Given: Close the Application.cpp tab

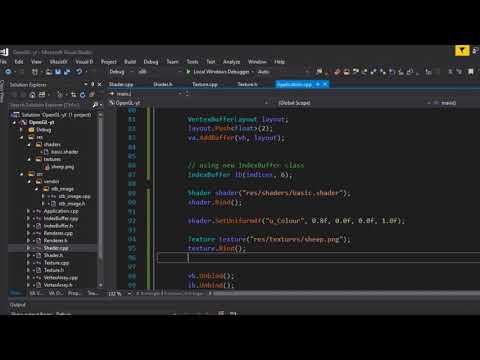Looking at the screenshot, I should (326, 85).
